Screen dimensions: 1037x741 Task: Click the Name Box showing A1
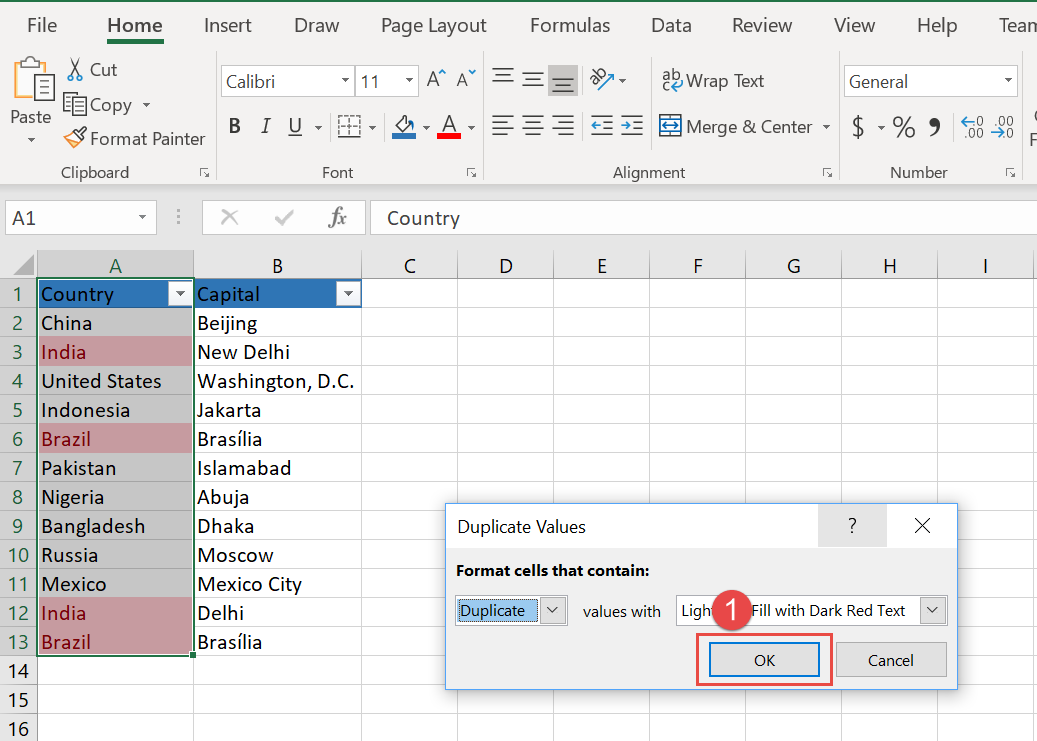point(70,217)
